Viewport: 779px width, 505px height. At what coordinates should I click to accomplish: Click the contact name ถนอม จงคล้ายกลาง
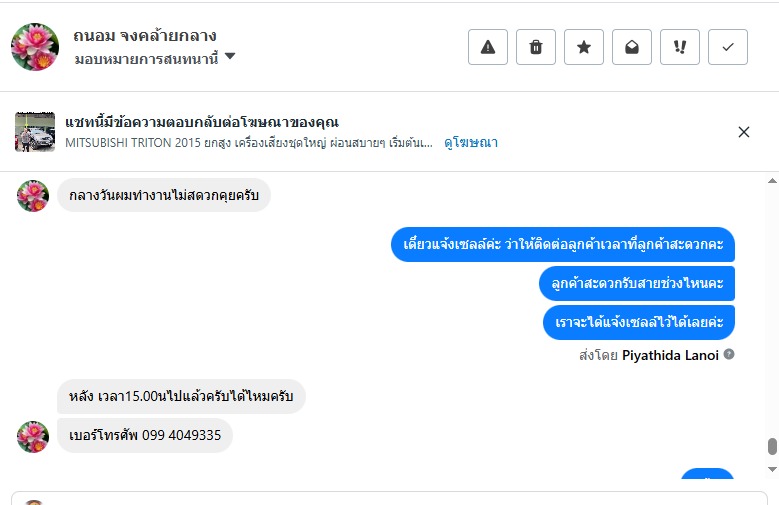[145, 36]
